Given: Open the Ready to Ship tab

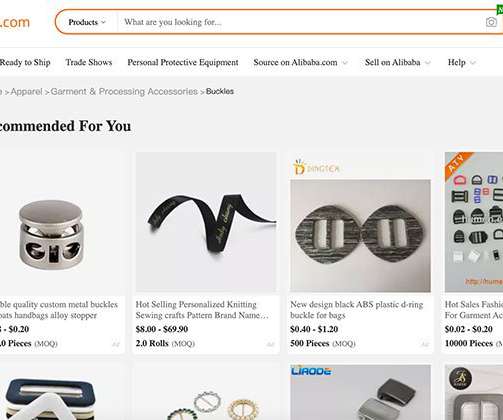Looking at the screenshot, I should click(25, 62).
